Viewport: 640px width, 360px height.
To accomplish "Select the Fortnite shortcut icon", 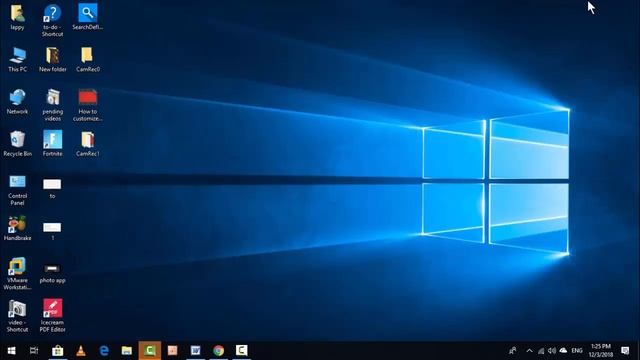I will coord(53,144).
